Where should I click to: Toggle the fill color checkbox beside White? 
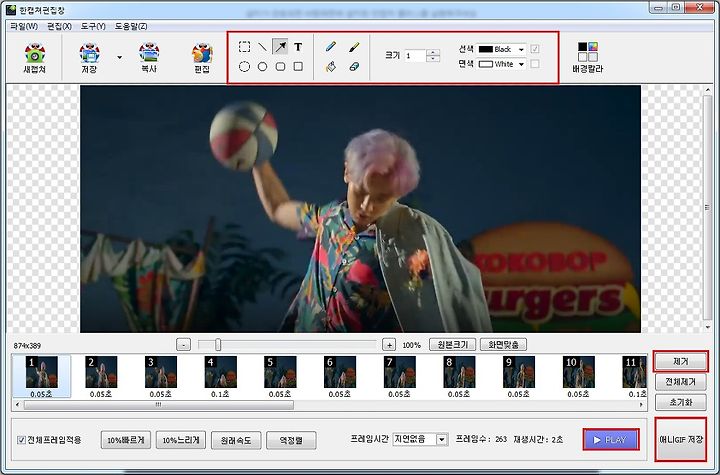click(535, 64)
